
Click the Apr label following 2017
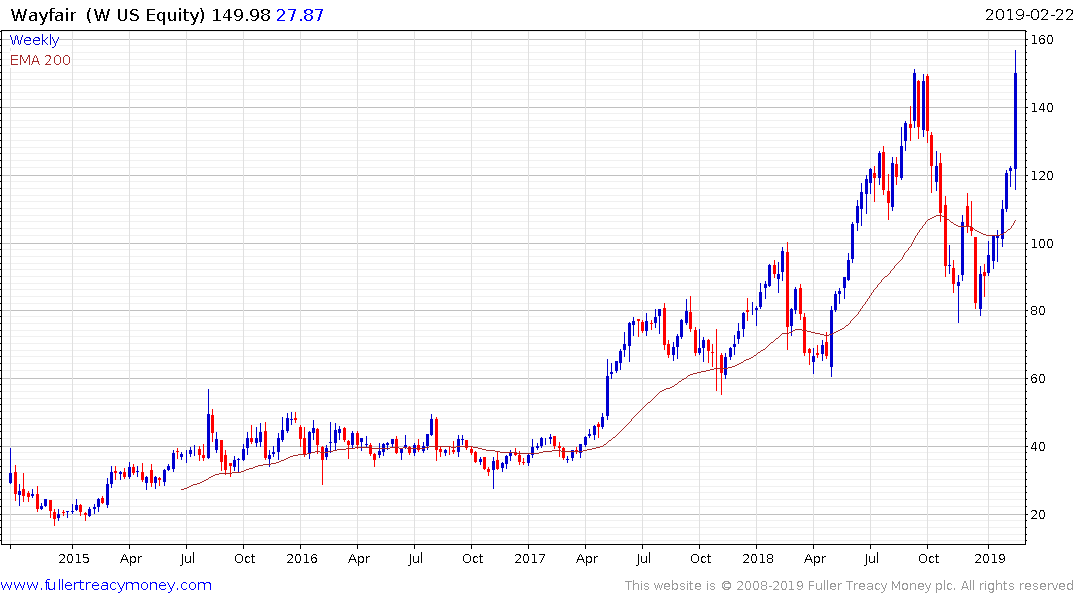[587, 558]
